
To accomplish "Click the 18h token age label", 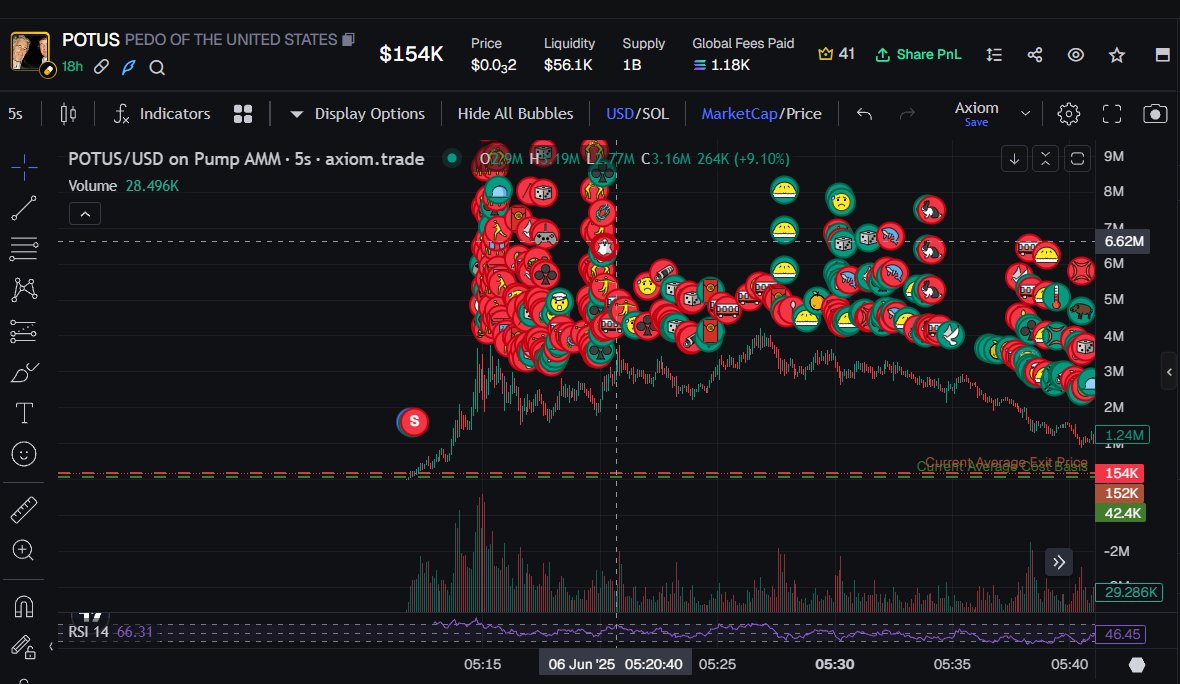I will [x=72, y=66].
